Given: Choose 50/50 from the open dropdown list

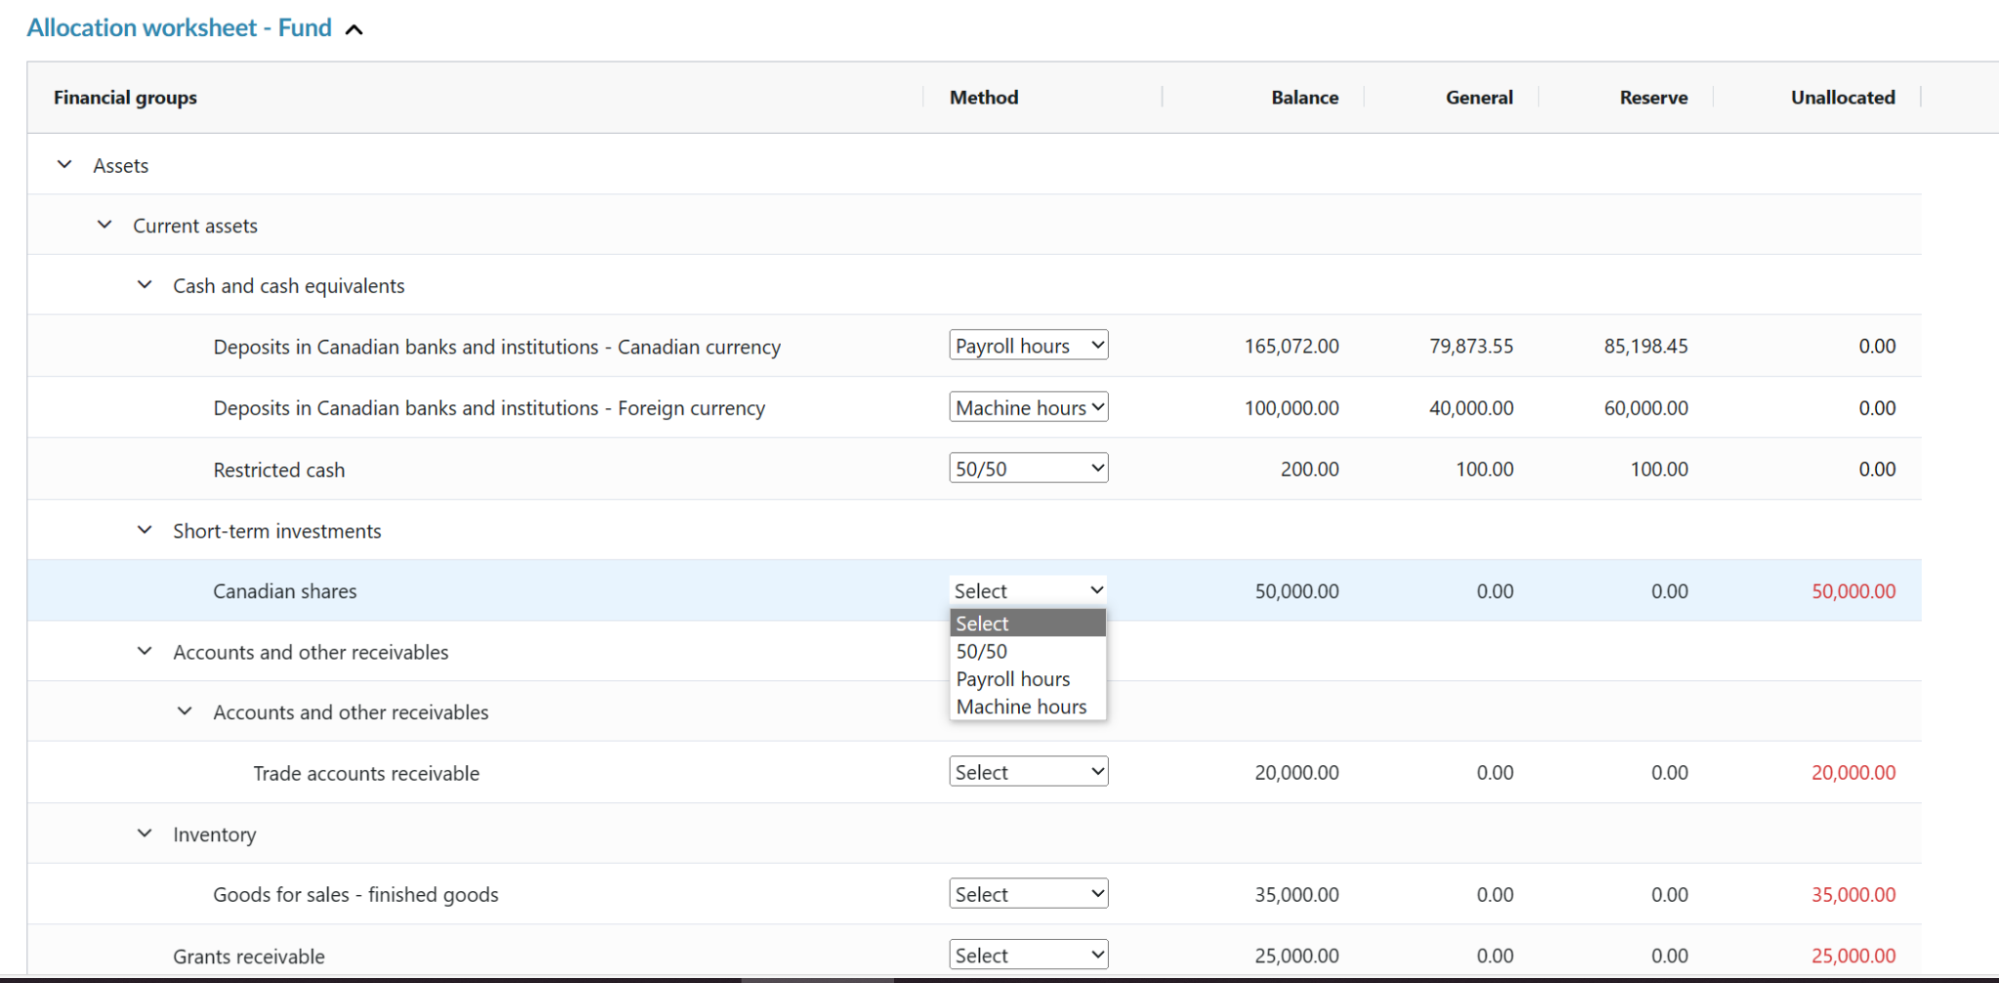Looking at the screenshot, I should point(982,651).
